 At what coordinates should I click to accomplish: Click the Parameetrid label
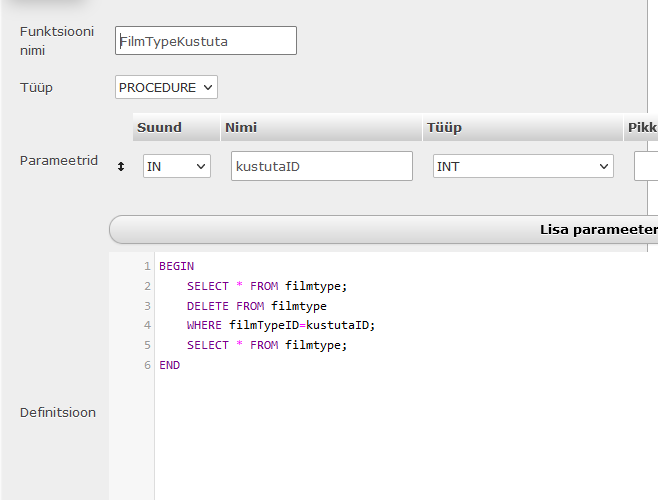click(x=59, y=160)
